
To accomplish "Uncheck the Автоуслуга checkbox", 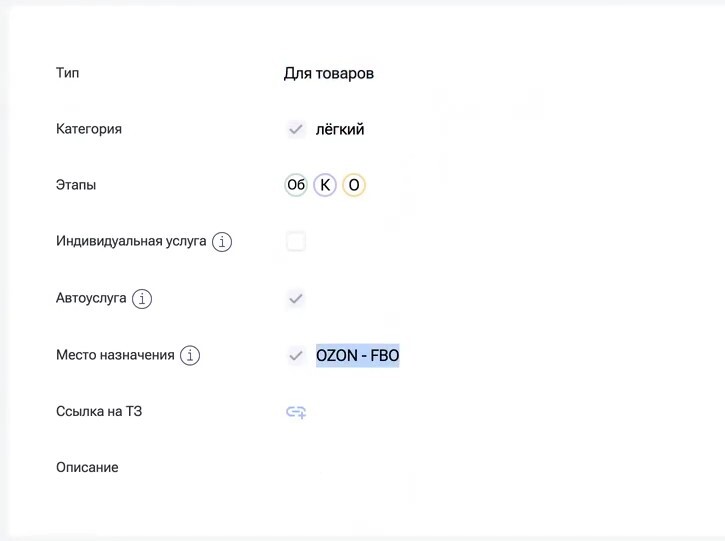I will coord(296,299).
